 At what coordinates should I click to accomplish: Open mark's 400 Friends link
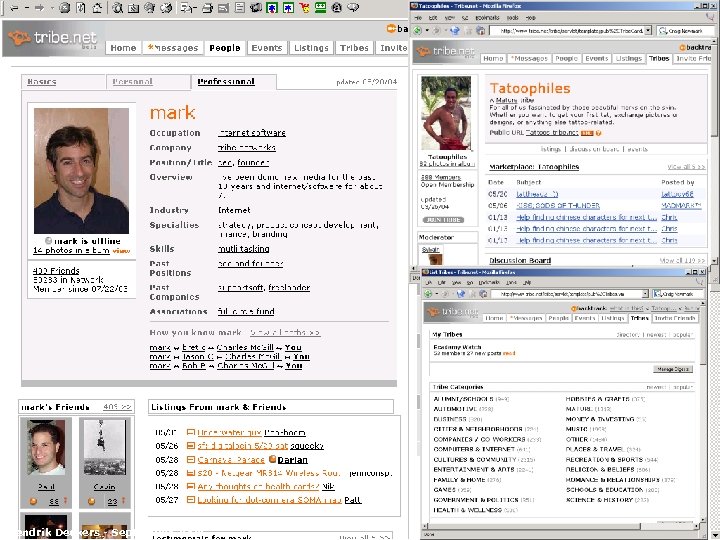pos(56,270)
